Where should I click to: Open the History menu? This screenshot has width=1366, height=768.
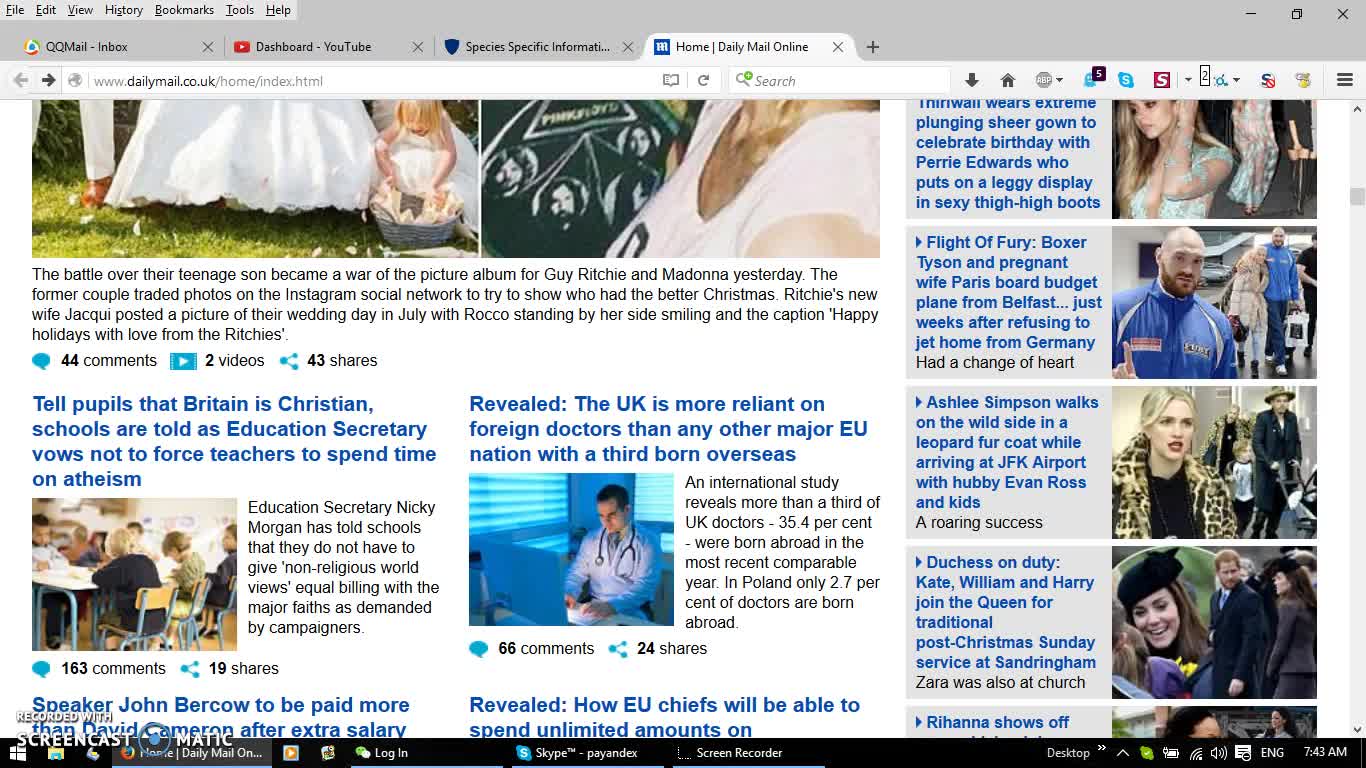click(124, 10)
